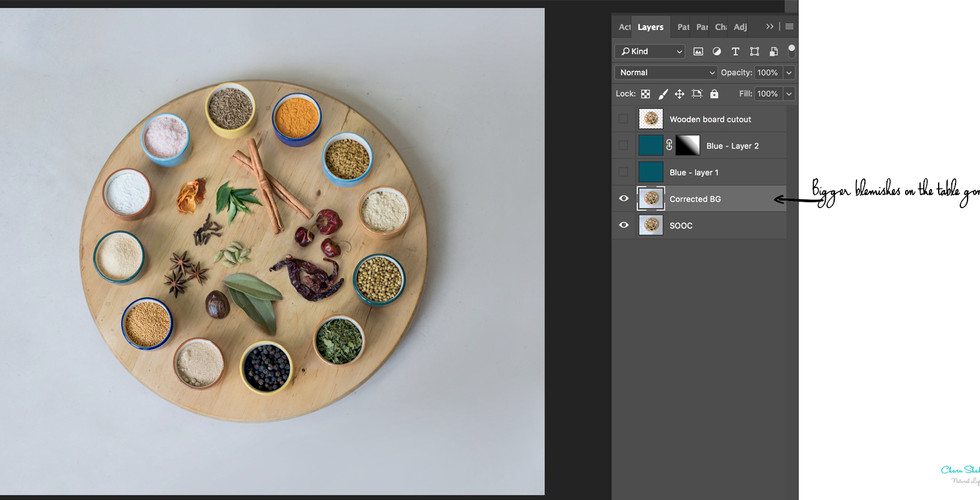Click Lock image pixels brush icon
The height and width of the screenshot is (500, 980).
click(x=662, y=94)
